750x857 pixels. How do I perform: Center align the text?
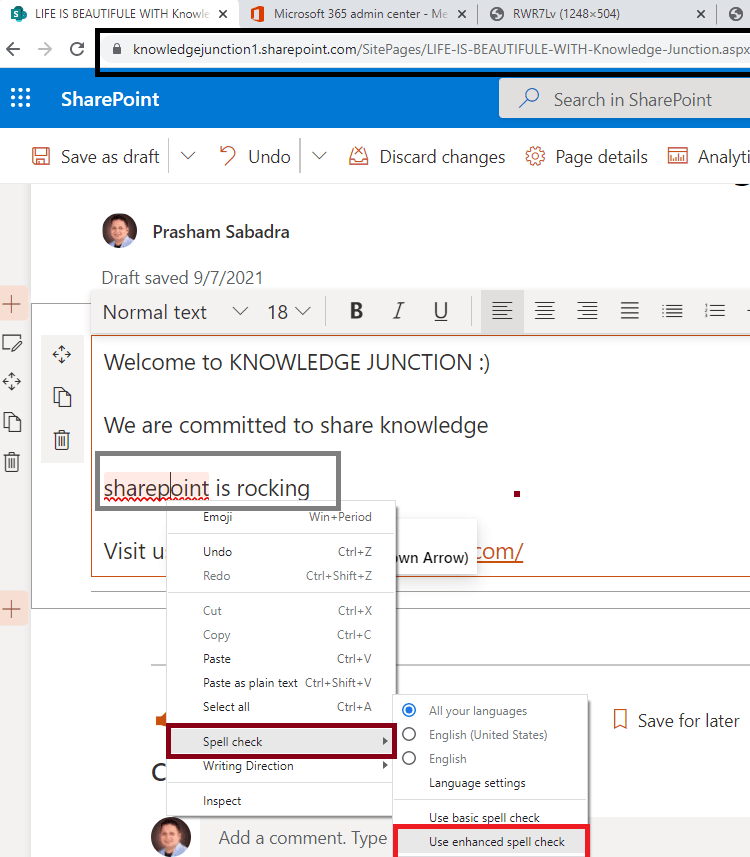click(544, 312)
